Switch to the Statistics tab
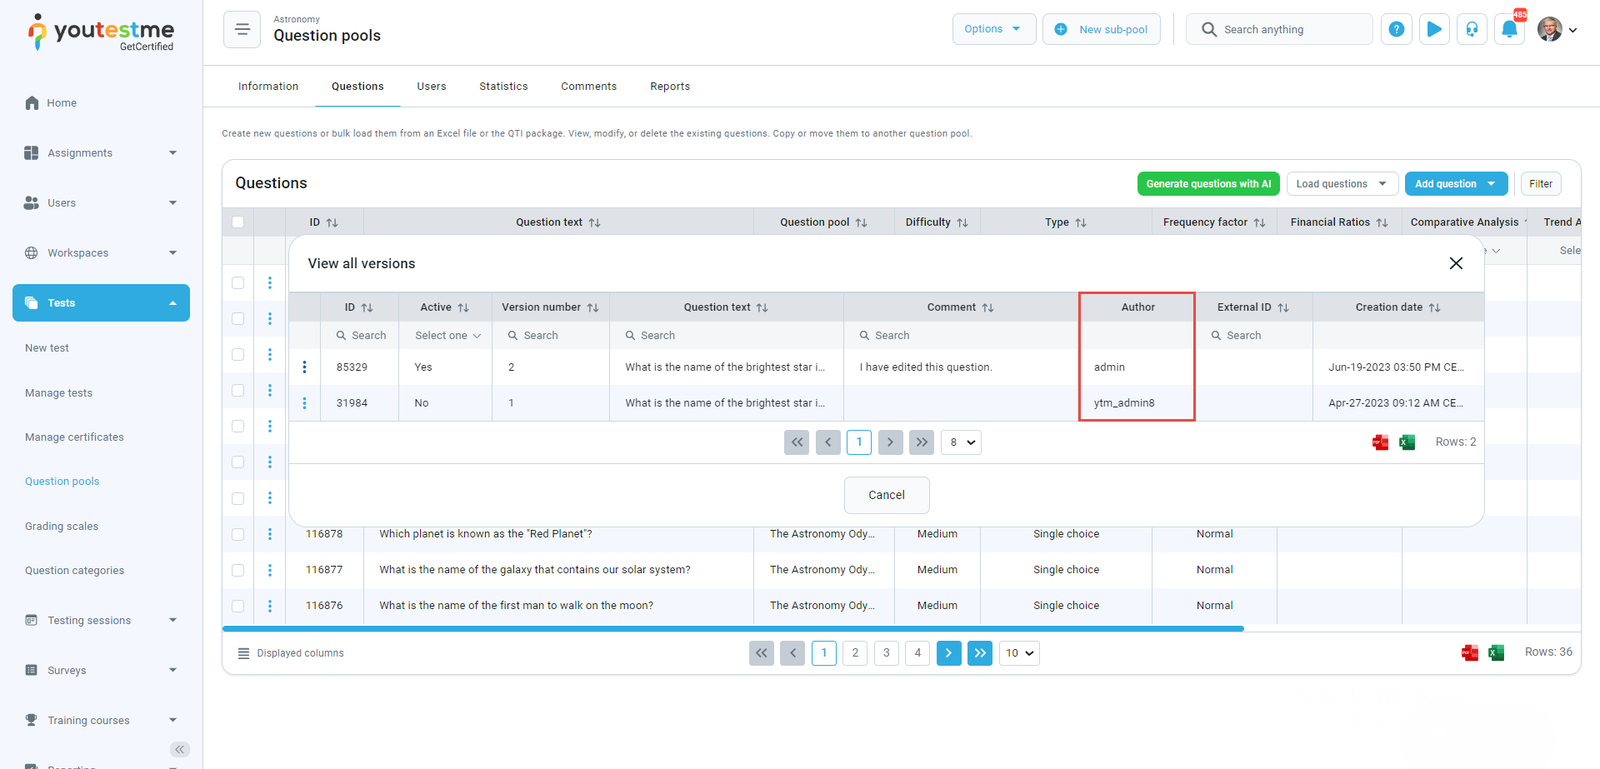Viewport: 1600px width, 769px height. click(x=503, y=86)
